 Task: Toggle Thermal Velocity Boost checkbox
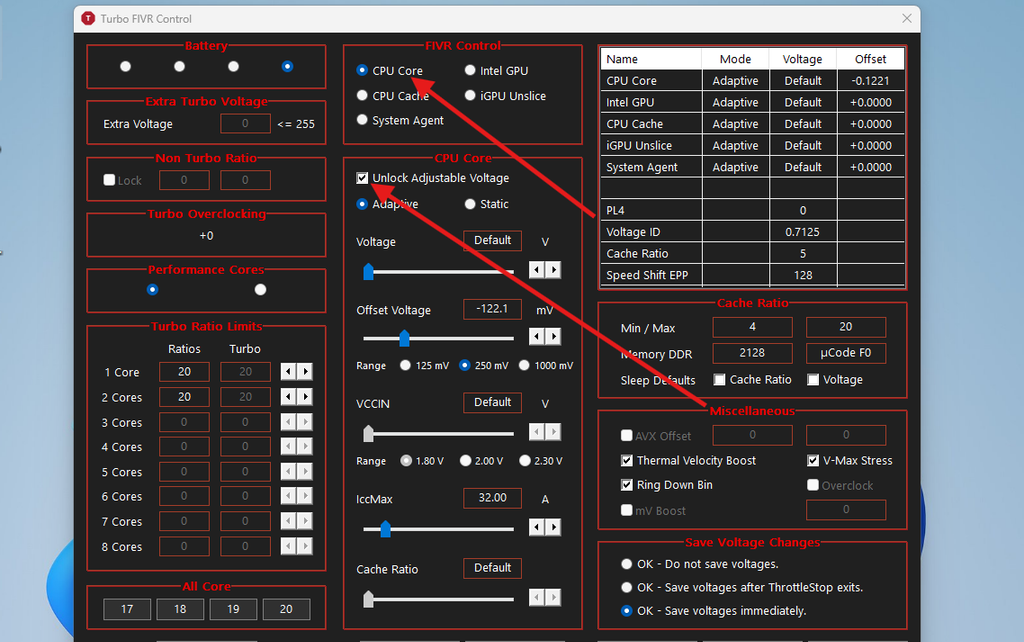pos(626,460)
